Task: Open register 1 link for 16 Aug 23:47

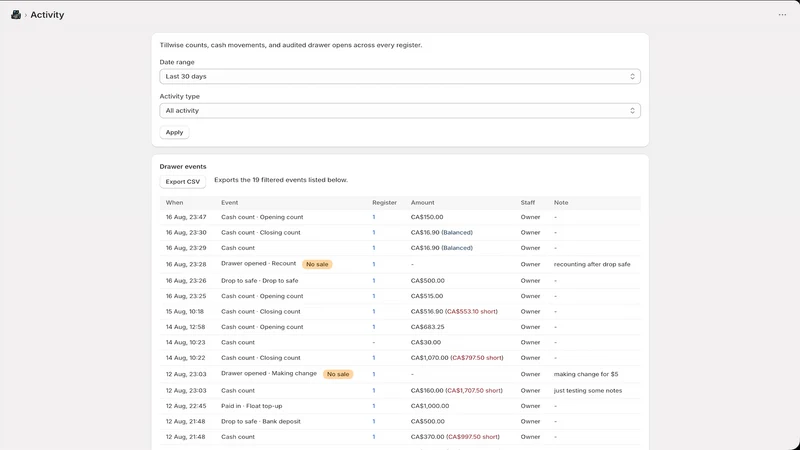Action: tap(373, 217)
